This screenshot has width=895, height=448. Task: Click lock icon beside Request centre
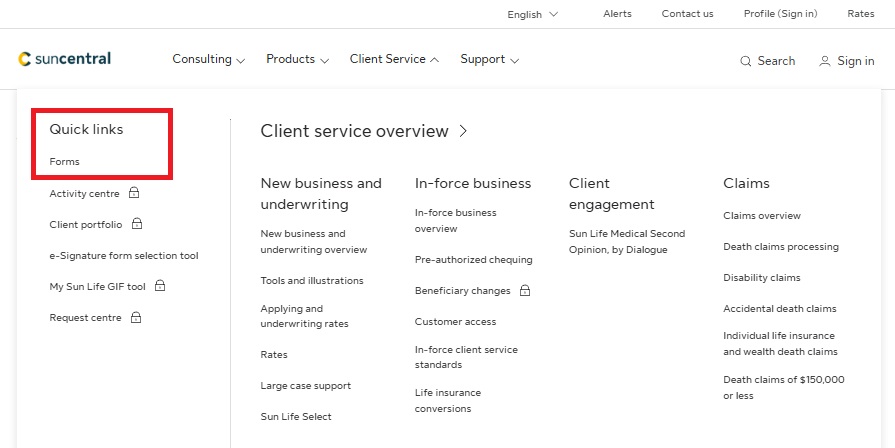136,317
